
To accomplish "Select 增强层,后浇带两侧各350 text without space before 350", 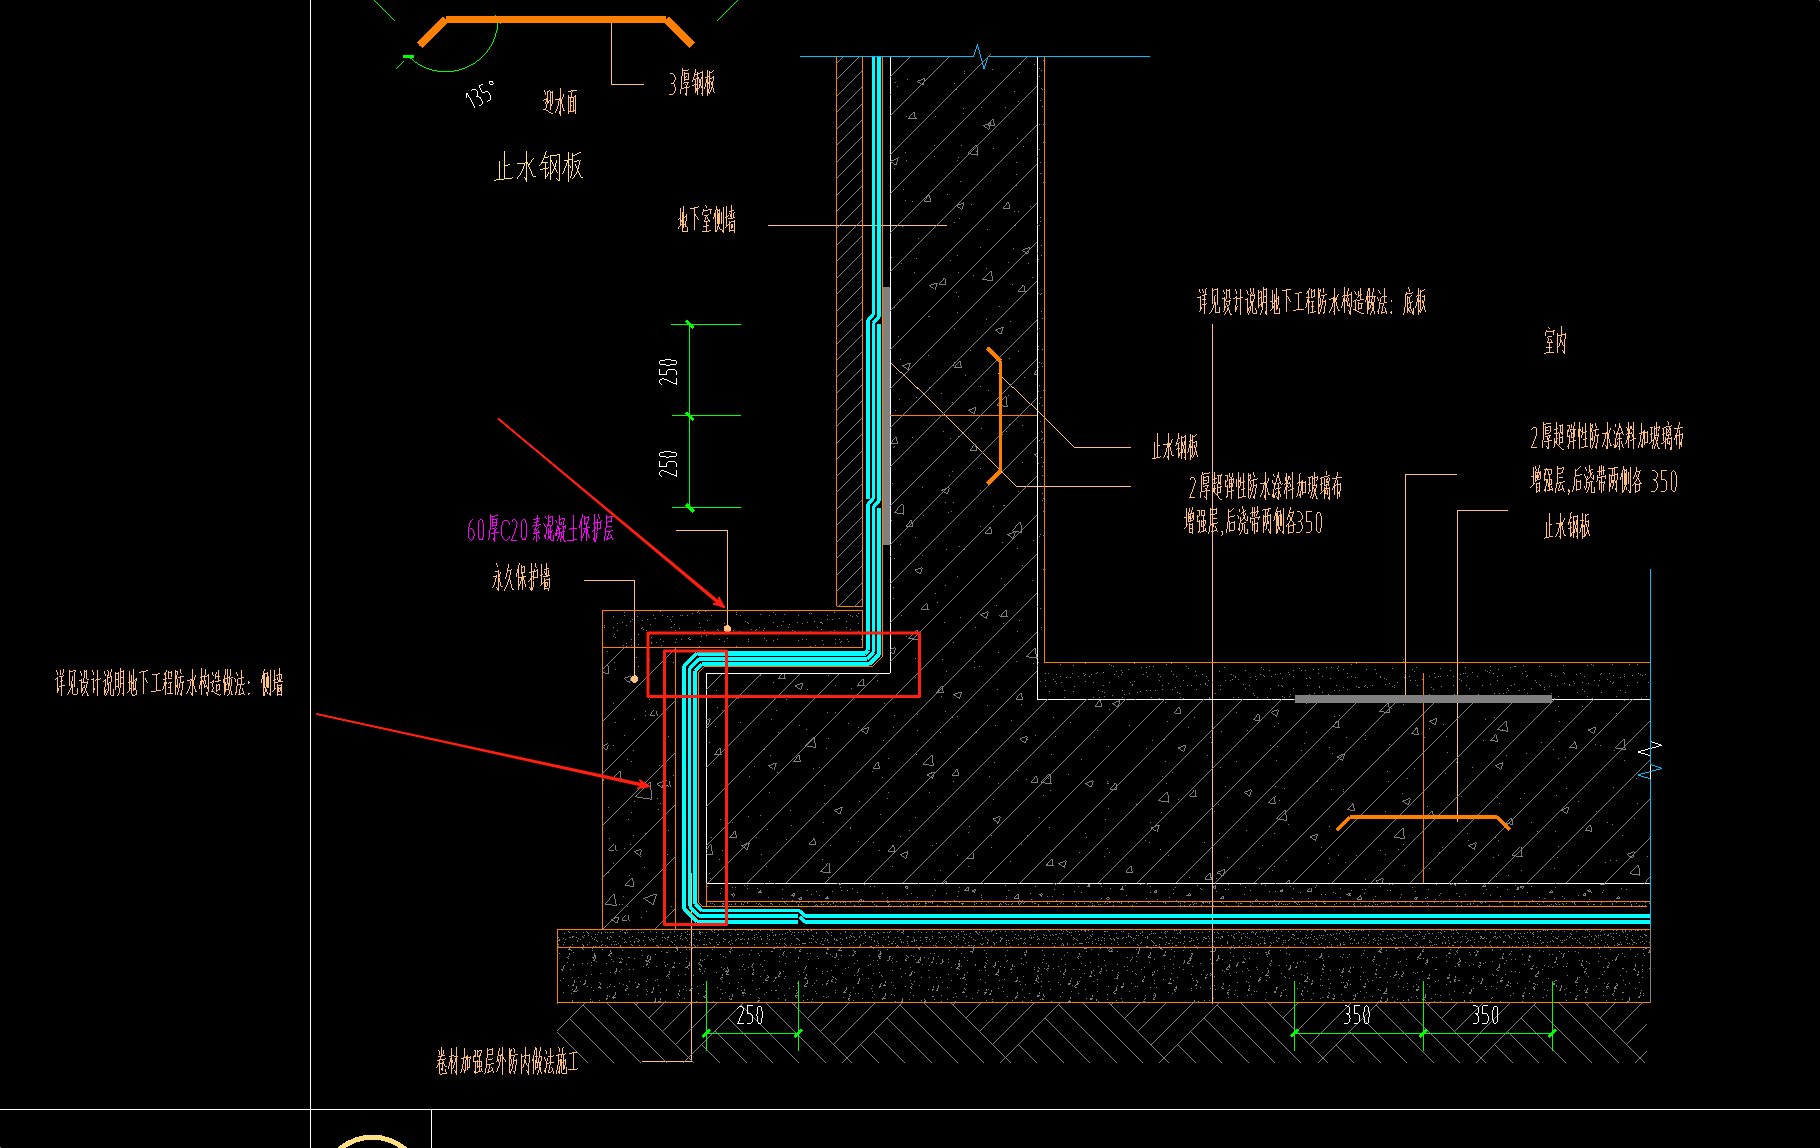I will point(1254,522).
